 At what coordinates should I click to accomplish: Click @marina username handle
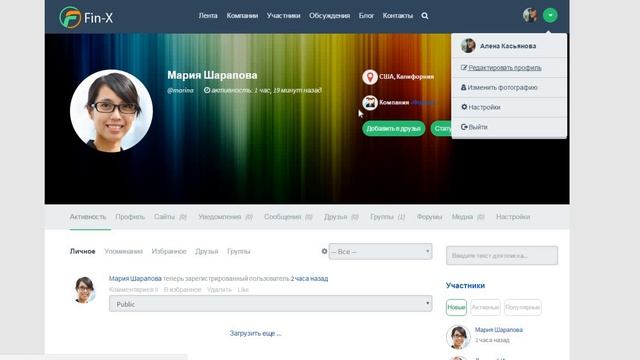point(180,90)
